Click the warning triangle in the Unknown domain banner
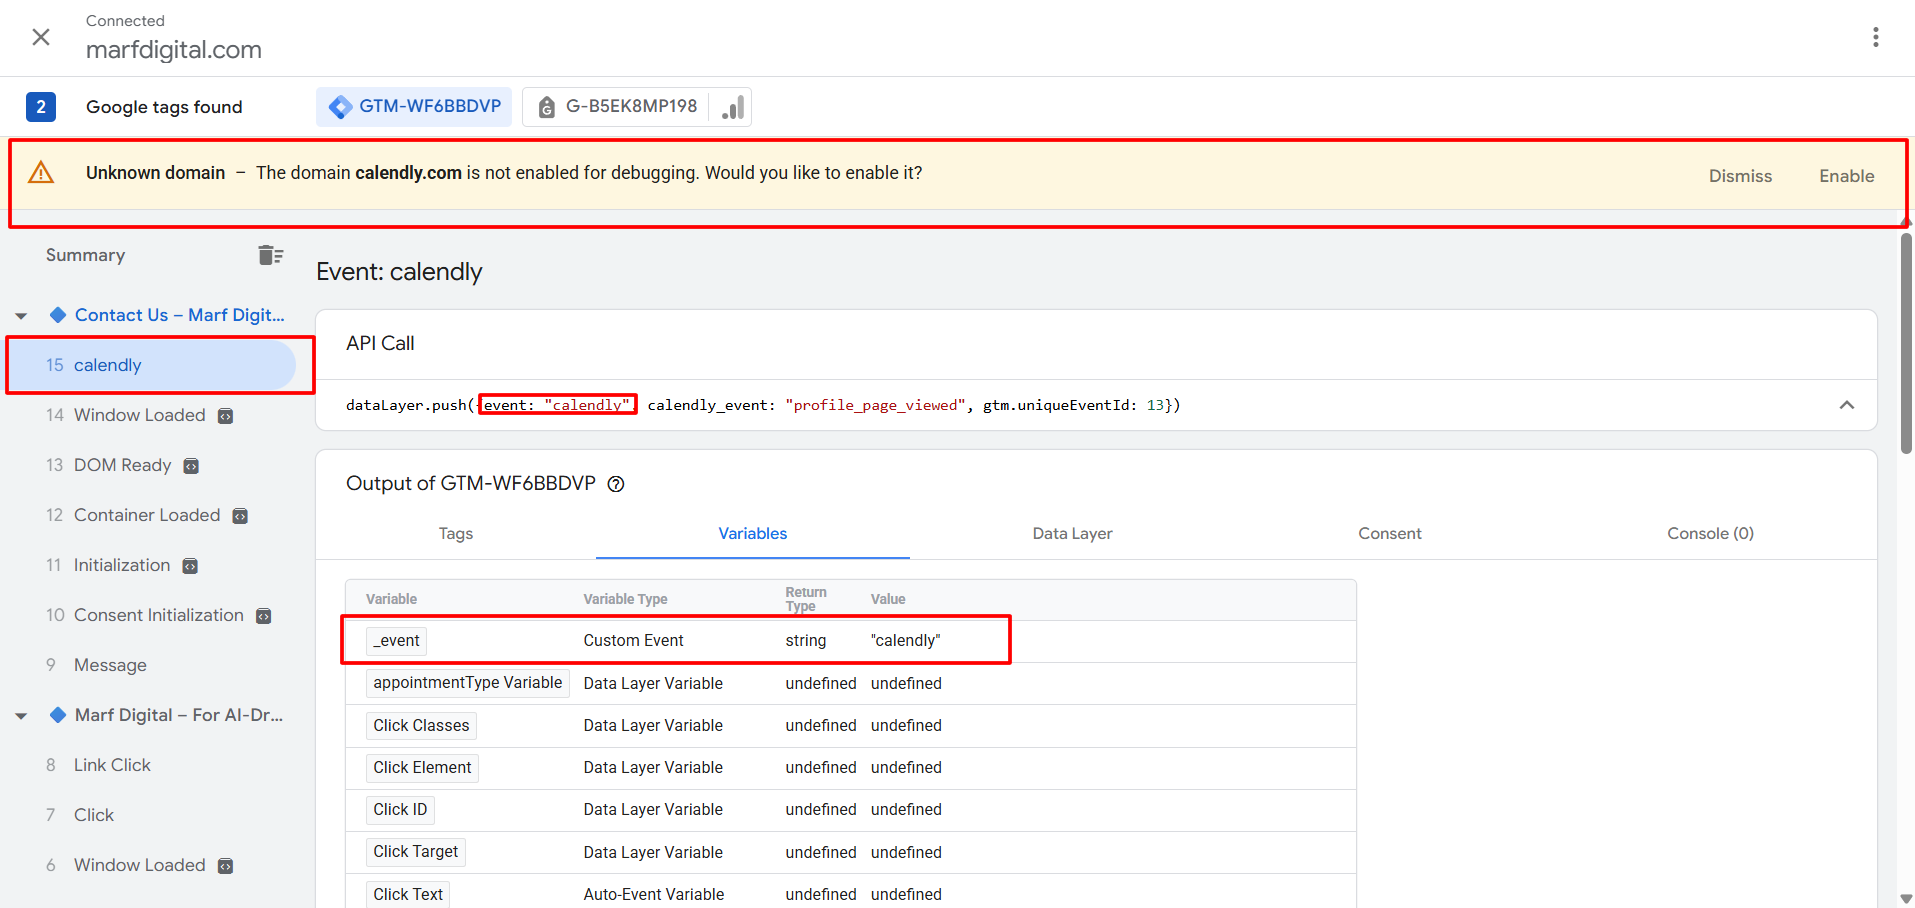The height and width of the screenshot is (908, 1915). pyautogui.click(x=41, y=172)
